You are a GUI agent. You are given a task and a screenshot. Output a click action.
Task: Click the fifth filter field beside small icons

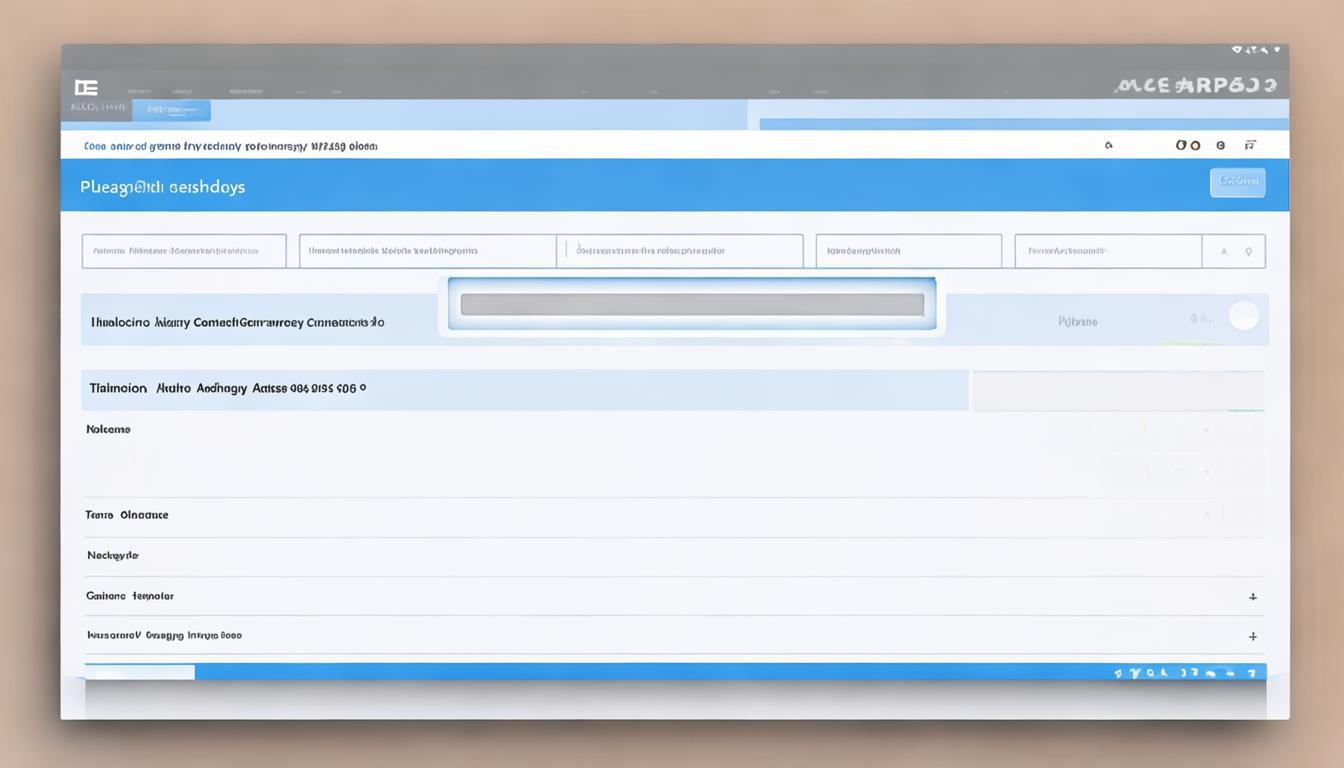click(1108, 251)
